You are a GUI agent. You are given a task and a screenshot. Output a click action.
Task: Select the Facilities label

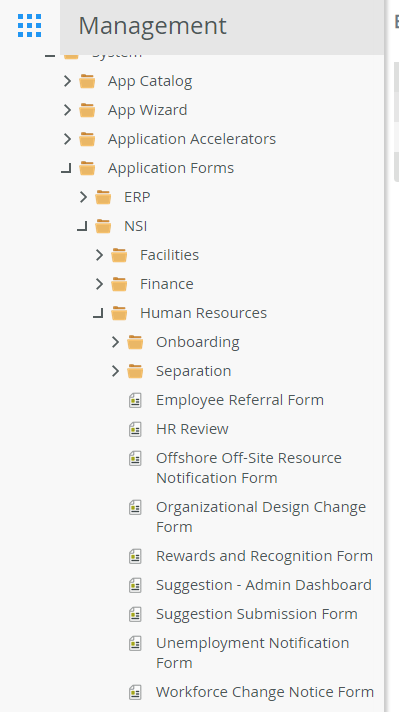[169, 255]
